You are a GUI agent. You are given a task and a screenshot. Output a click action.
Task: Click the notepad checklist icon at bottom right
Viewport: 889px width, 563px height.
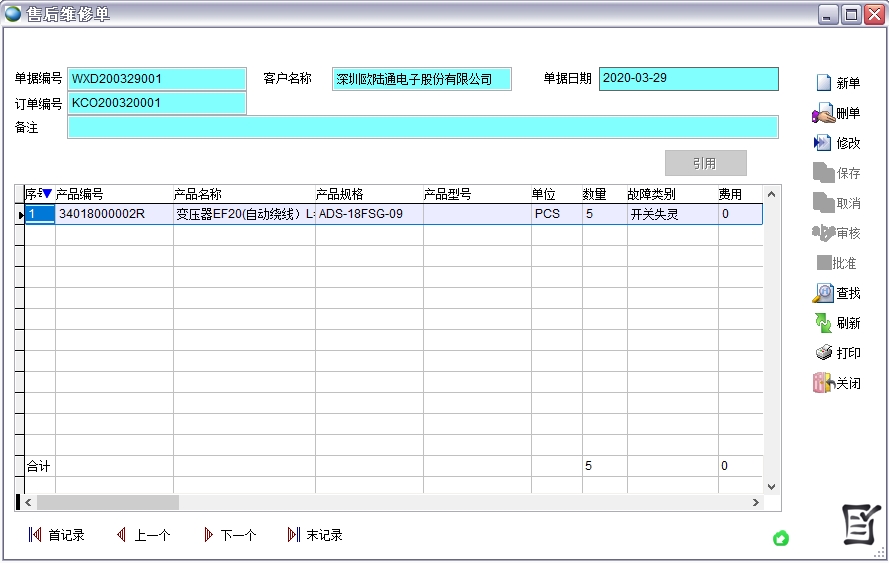click(860, 525)
